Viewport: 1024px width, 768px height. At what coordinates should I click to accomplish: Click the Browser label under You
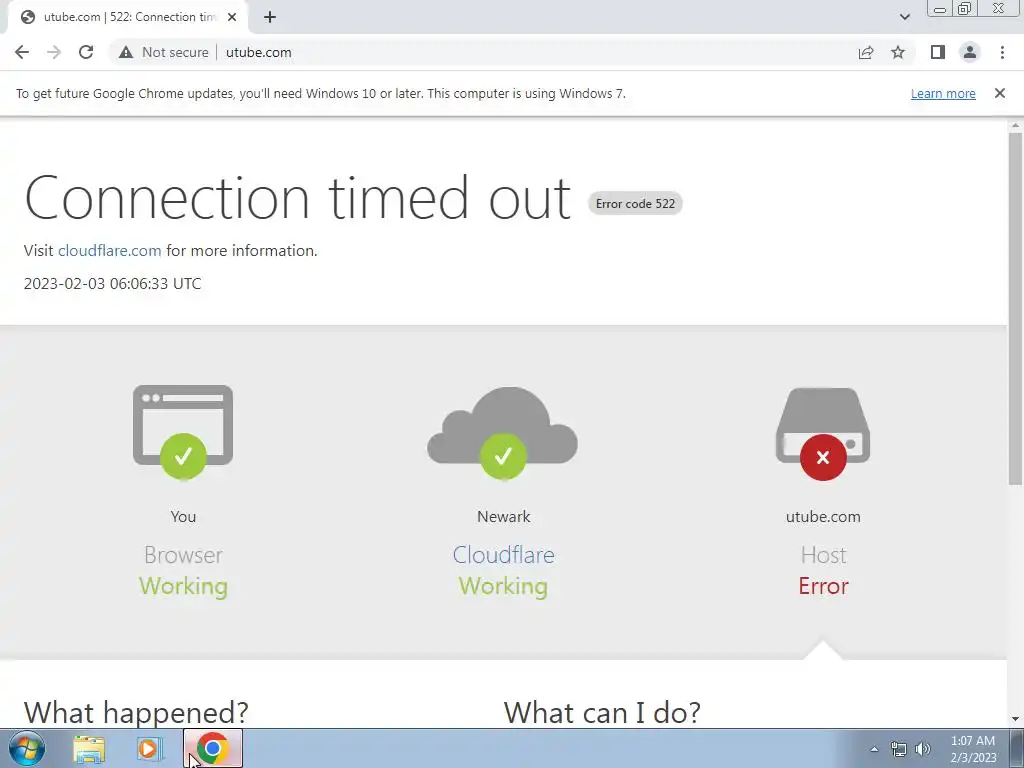(x=184, y=555)
